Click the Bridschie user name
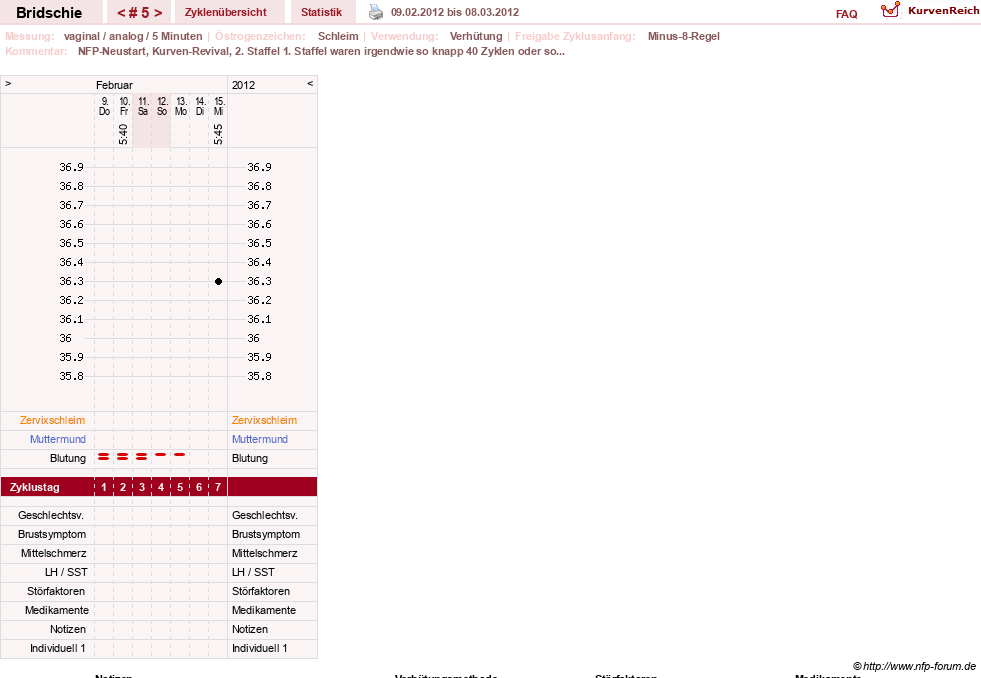 click(49, 13)
